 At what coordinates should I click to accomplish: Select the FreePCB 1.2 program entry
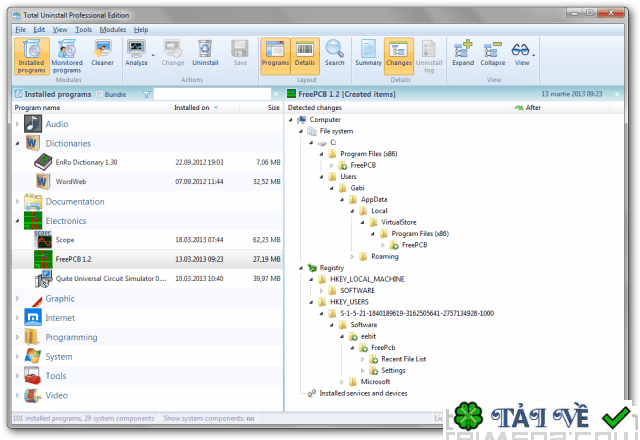pyautogui.click(x=147, y=259)
